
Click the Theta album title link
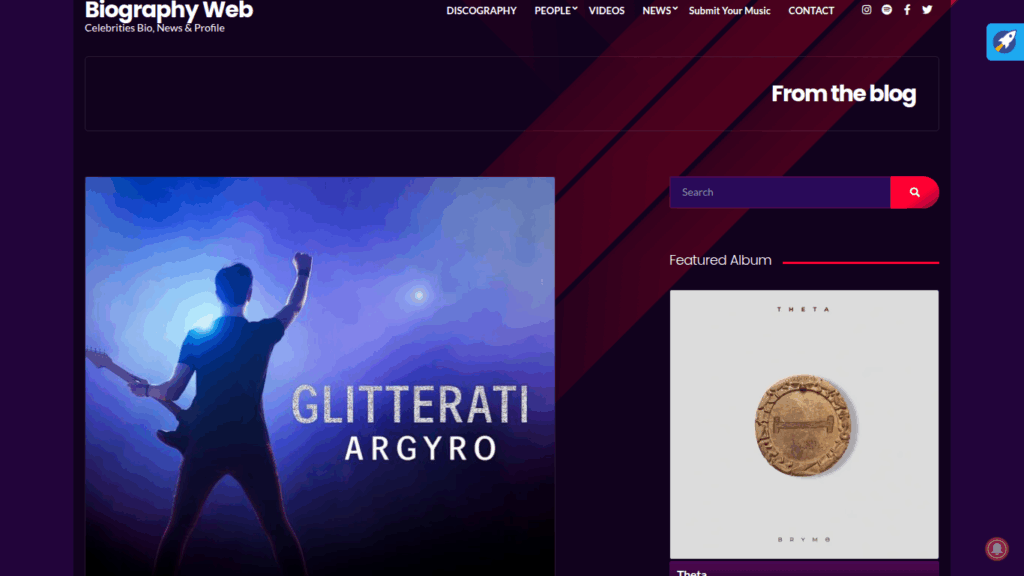pos(692,573)
